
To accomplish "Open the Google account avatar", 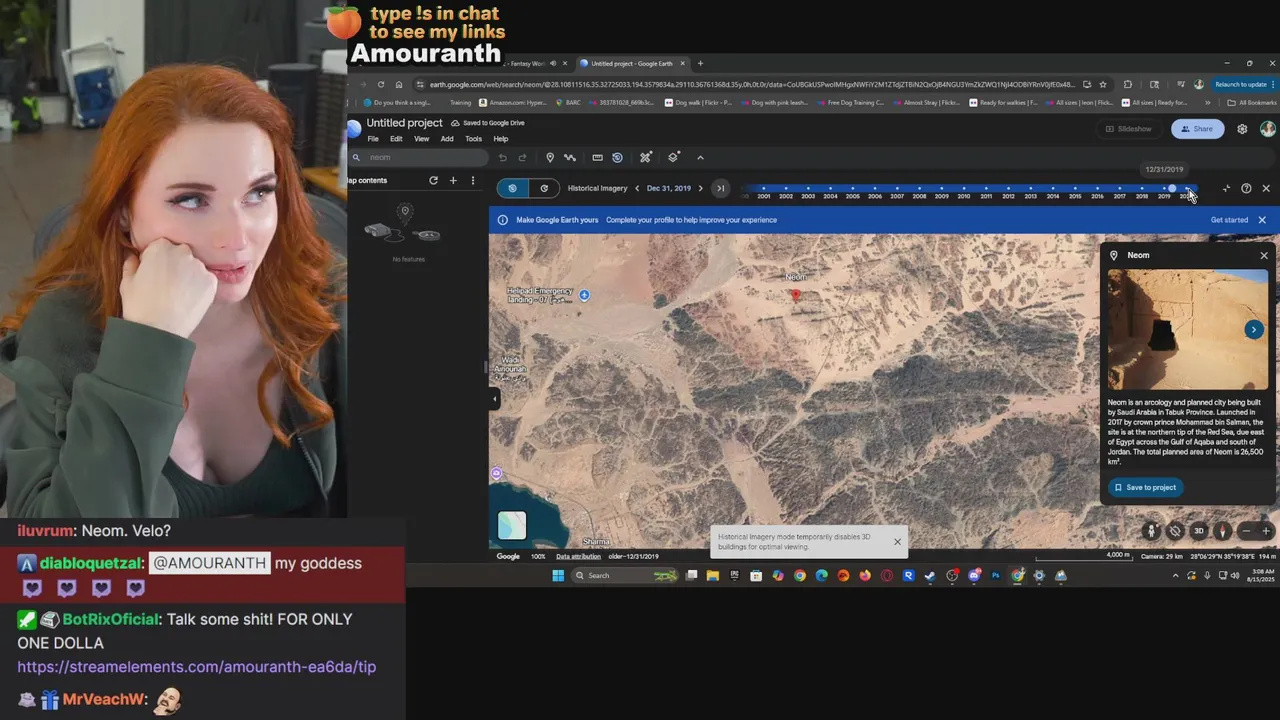I will (1267, 129).
